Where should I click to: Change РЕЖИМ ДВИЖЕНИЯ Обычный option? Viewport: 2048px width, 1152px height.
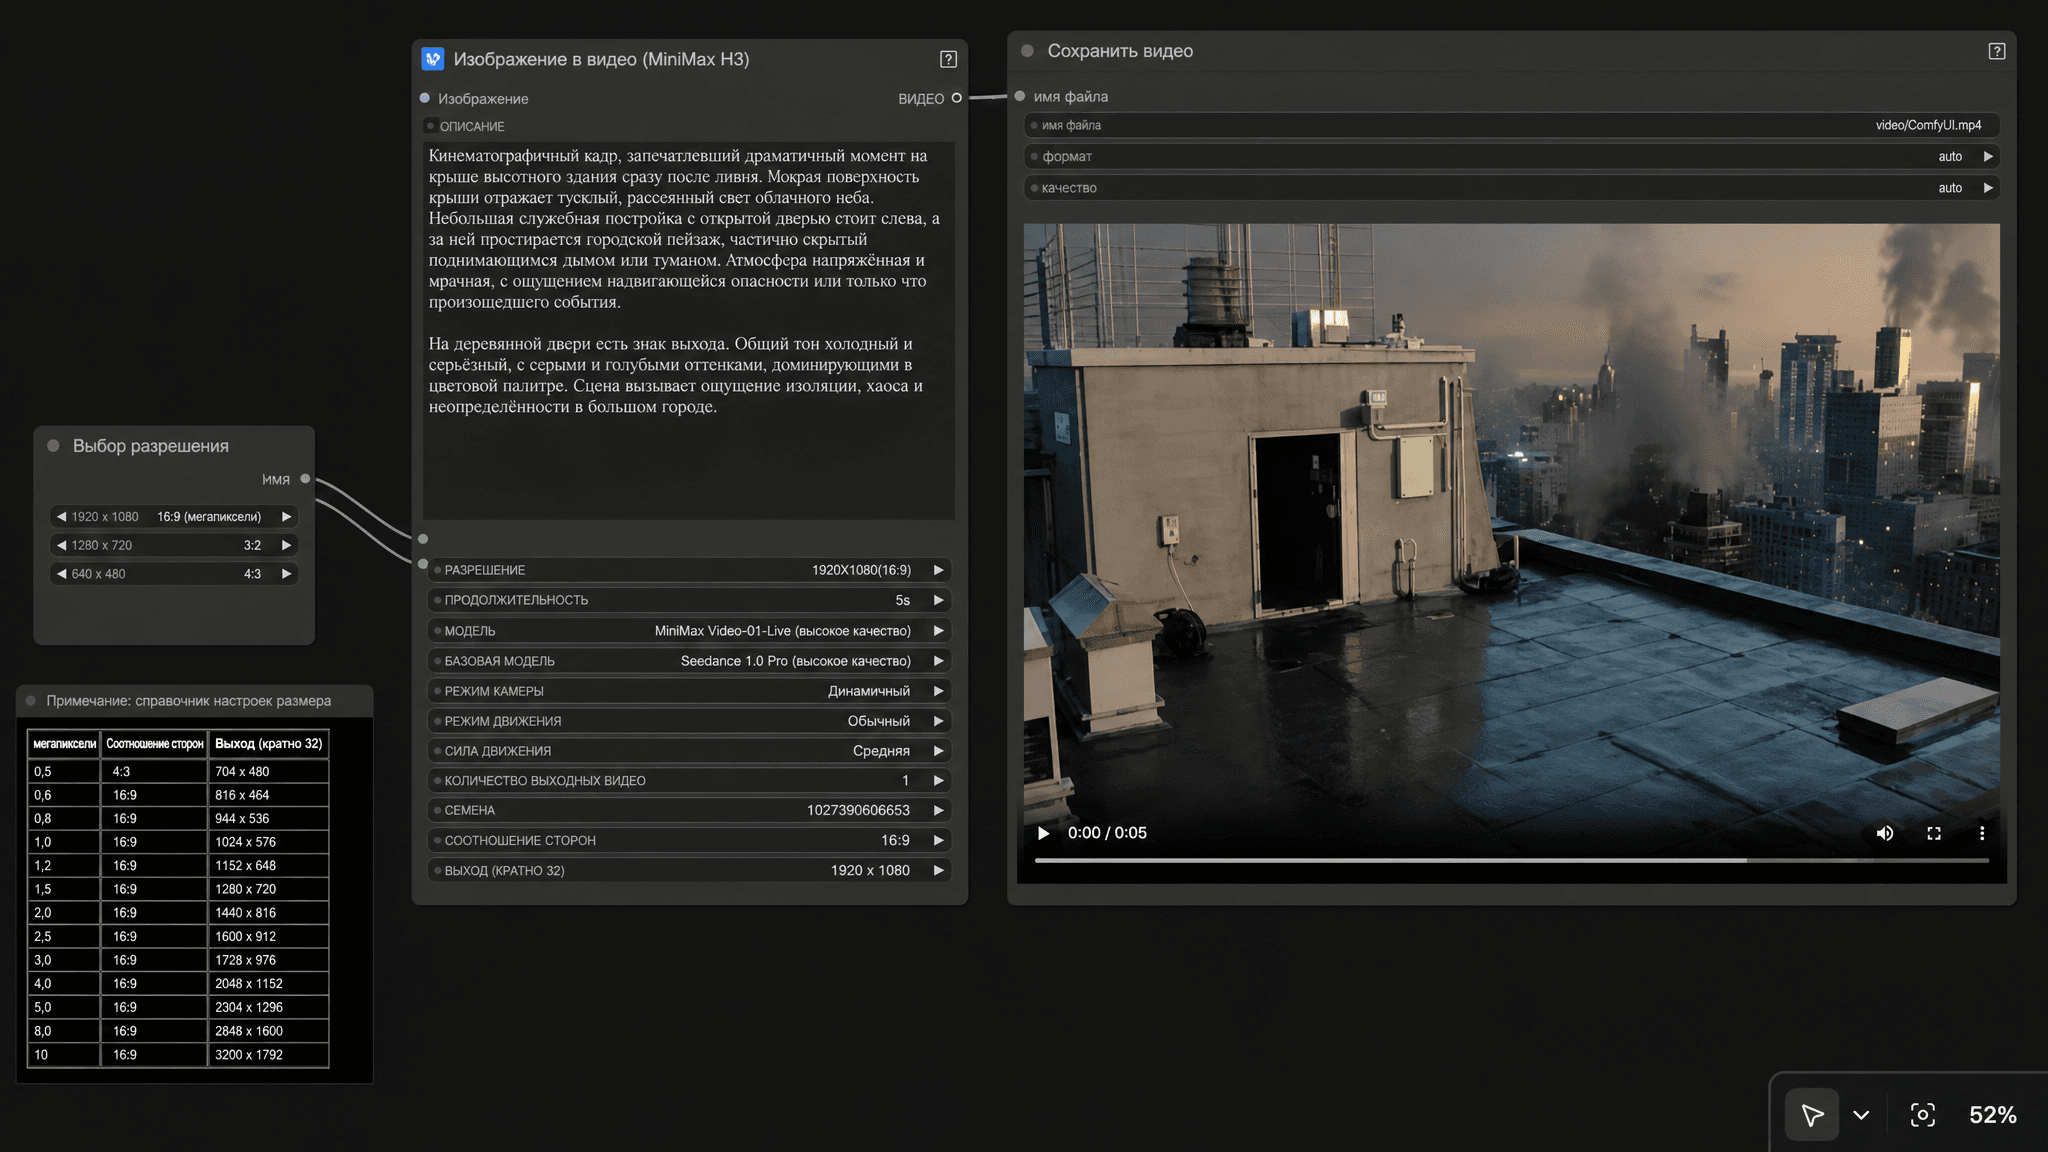(x=879, y=721)
